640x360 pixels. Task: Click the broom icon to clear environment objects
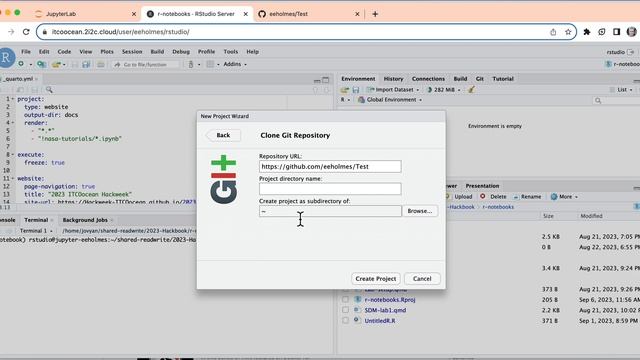pos(471,89)
